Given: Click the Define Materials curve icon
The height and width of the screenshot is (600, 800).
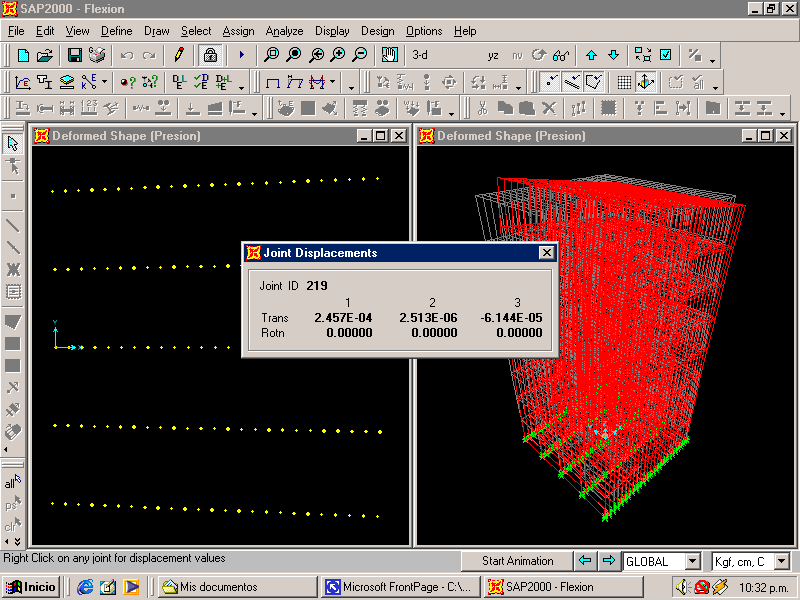Looking at the screenshot, I should pyautogui.click(x=23, y=82).
